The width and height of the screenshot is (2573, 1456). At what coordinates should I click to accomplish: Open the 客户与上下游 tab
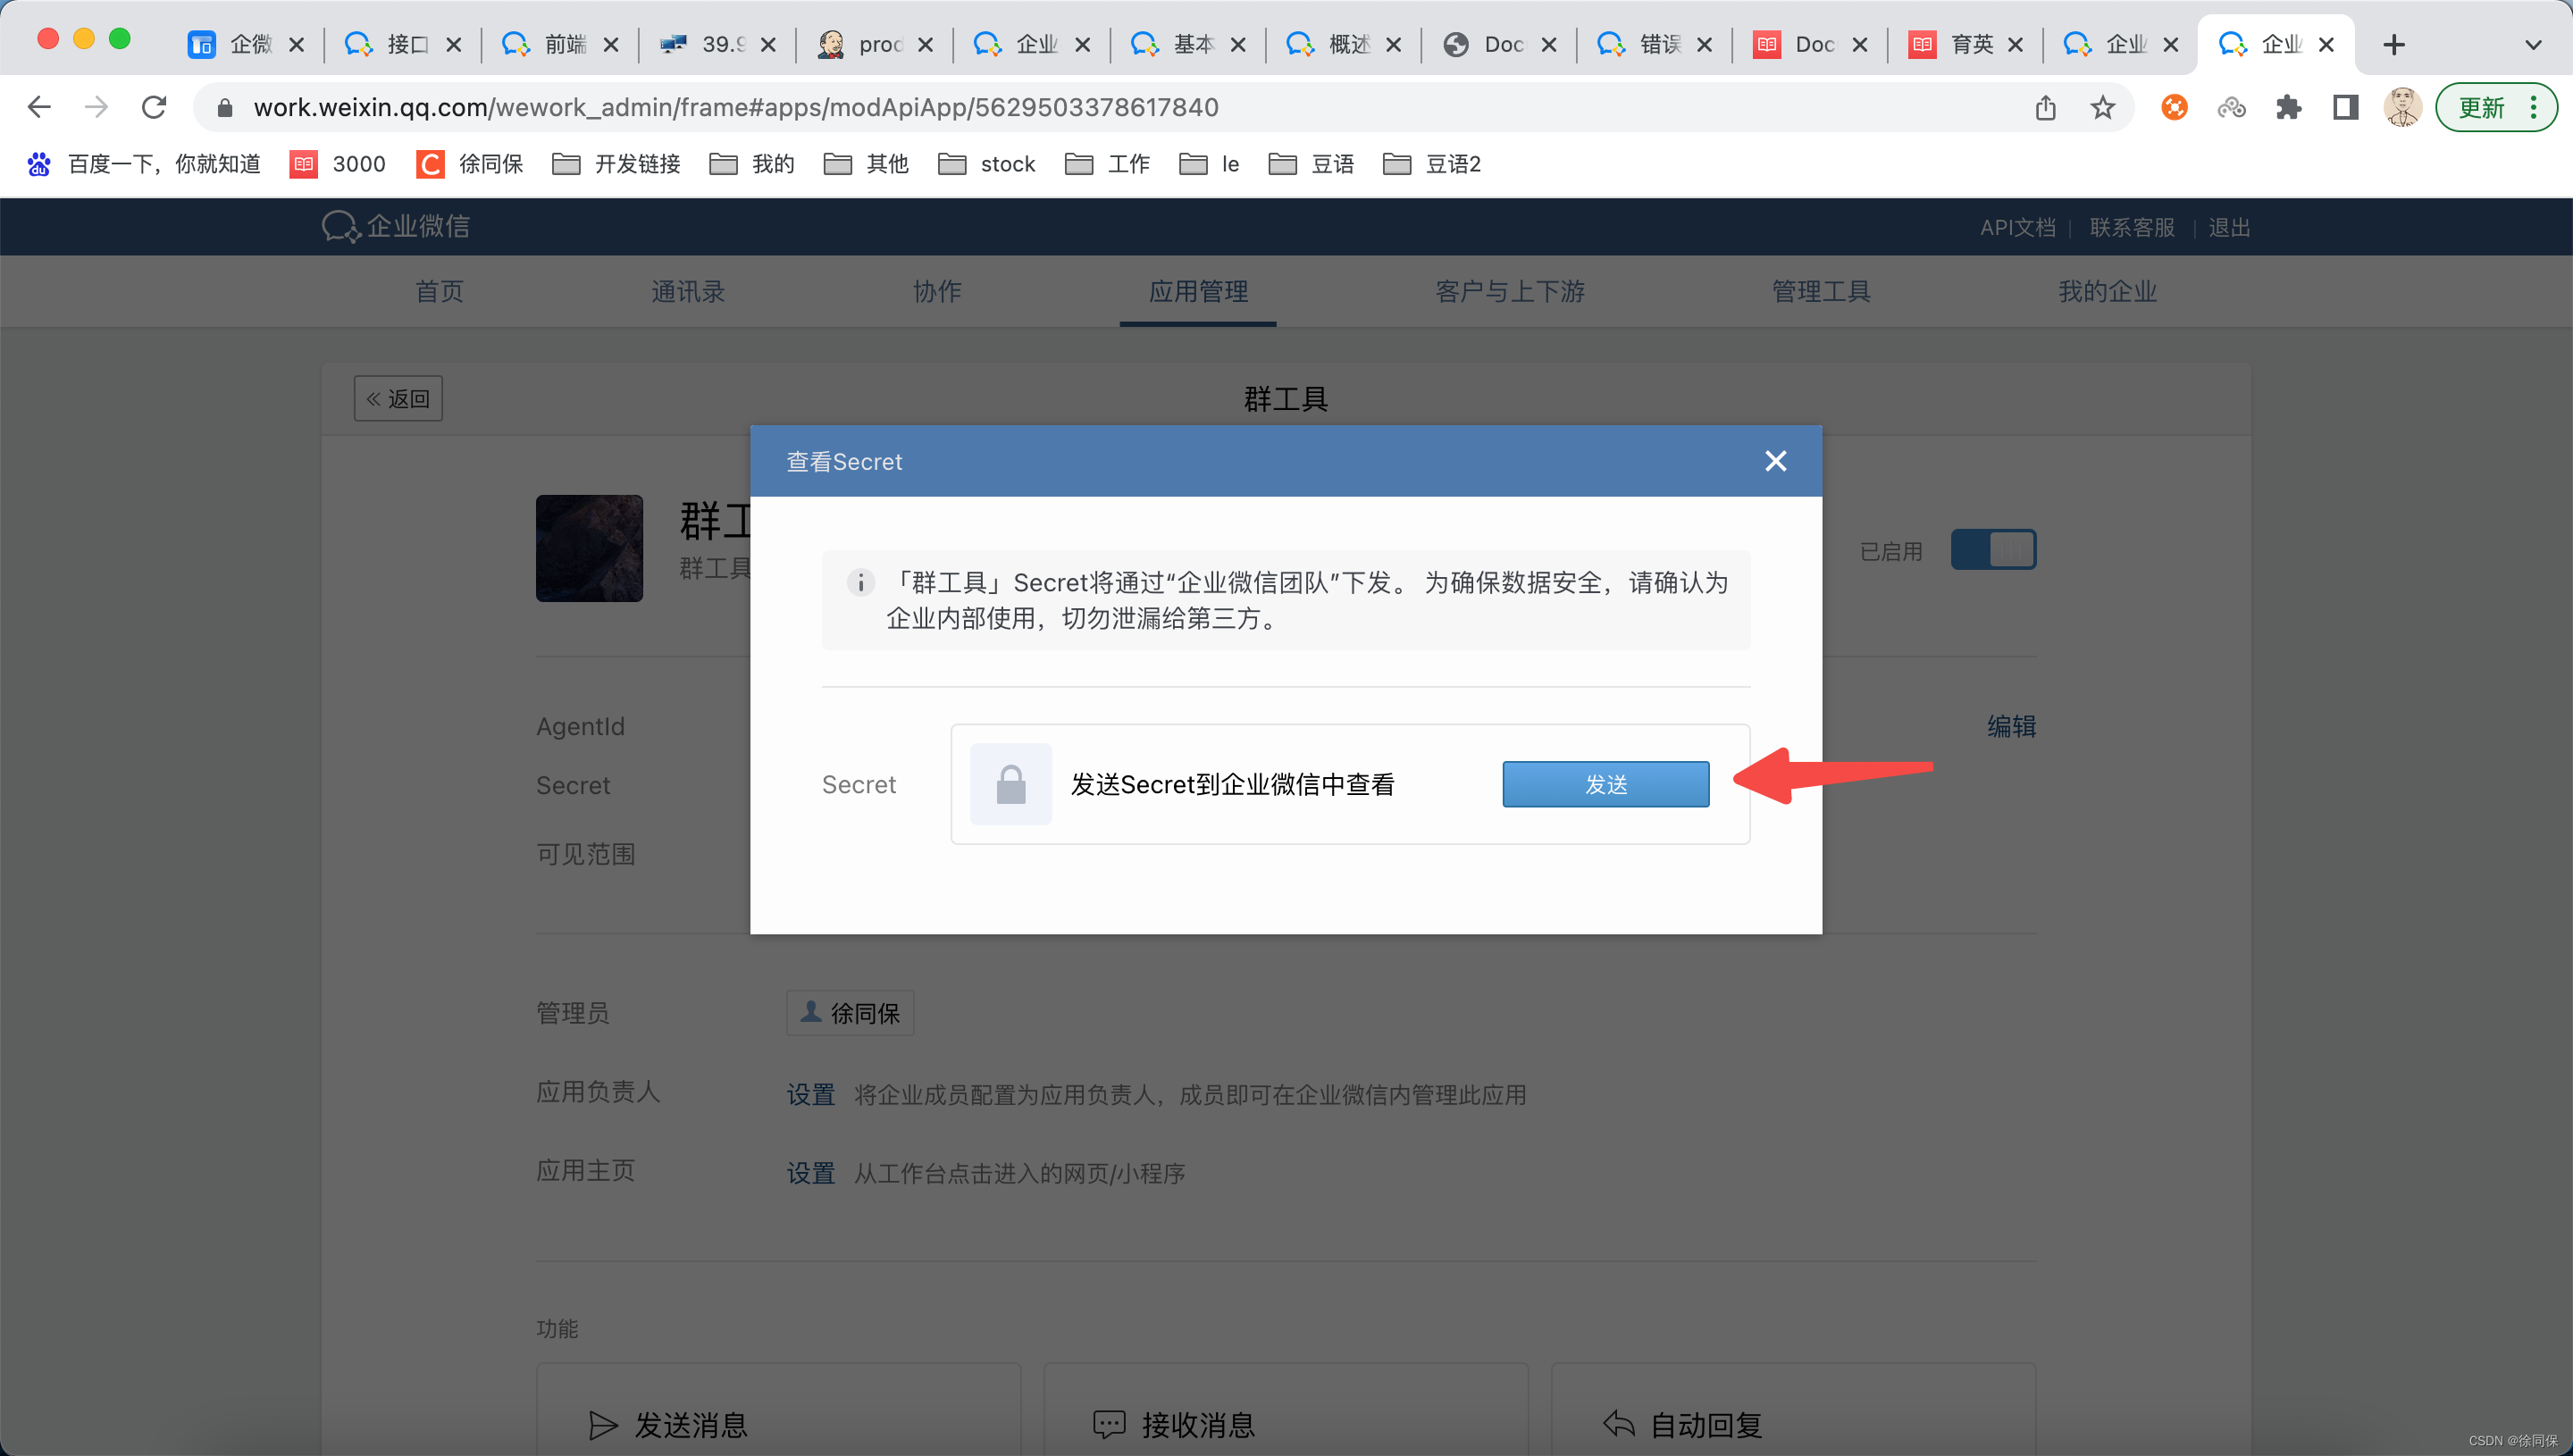(1510, 291)
